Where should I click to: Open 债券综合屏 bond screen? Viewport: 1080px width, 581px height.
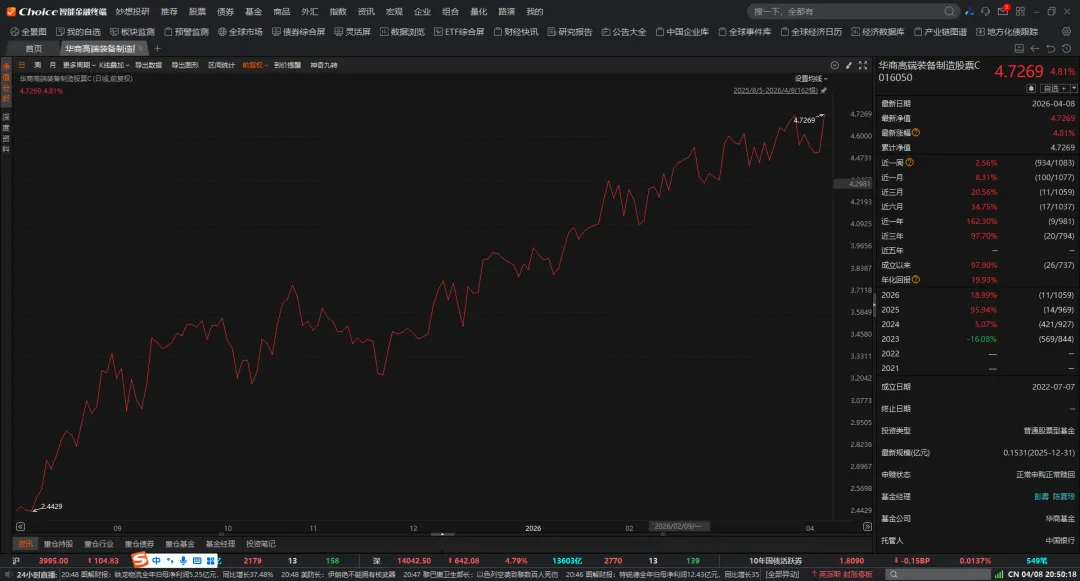coord(298,32)
